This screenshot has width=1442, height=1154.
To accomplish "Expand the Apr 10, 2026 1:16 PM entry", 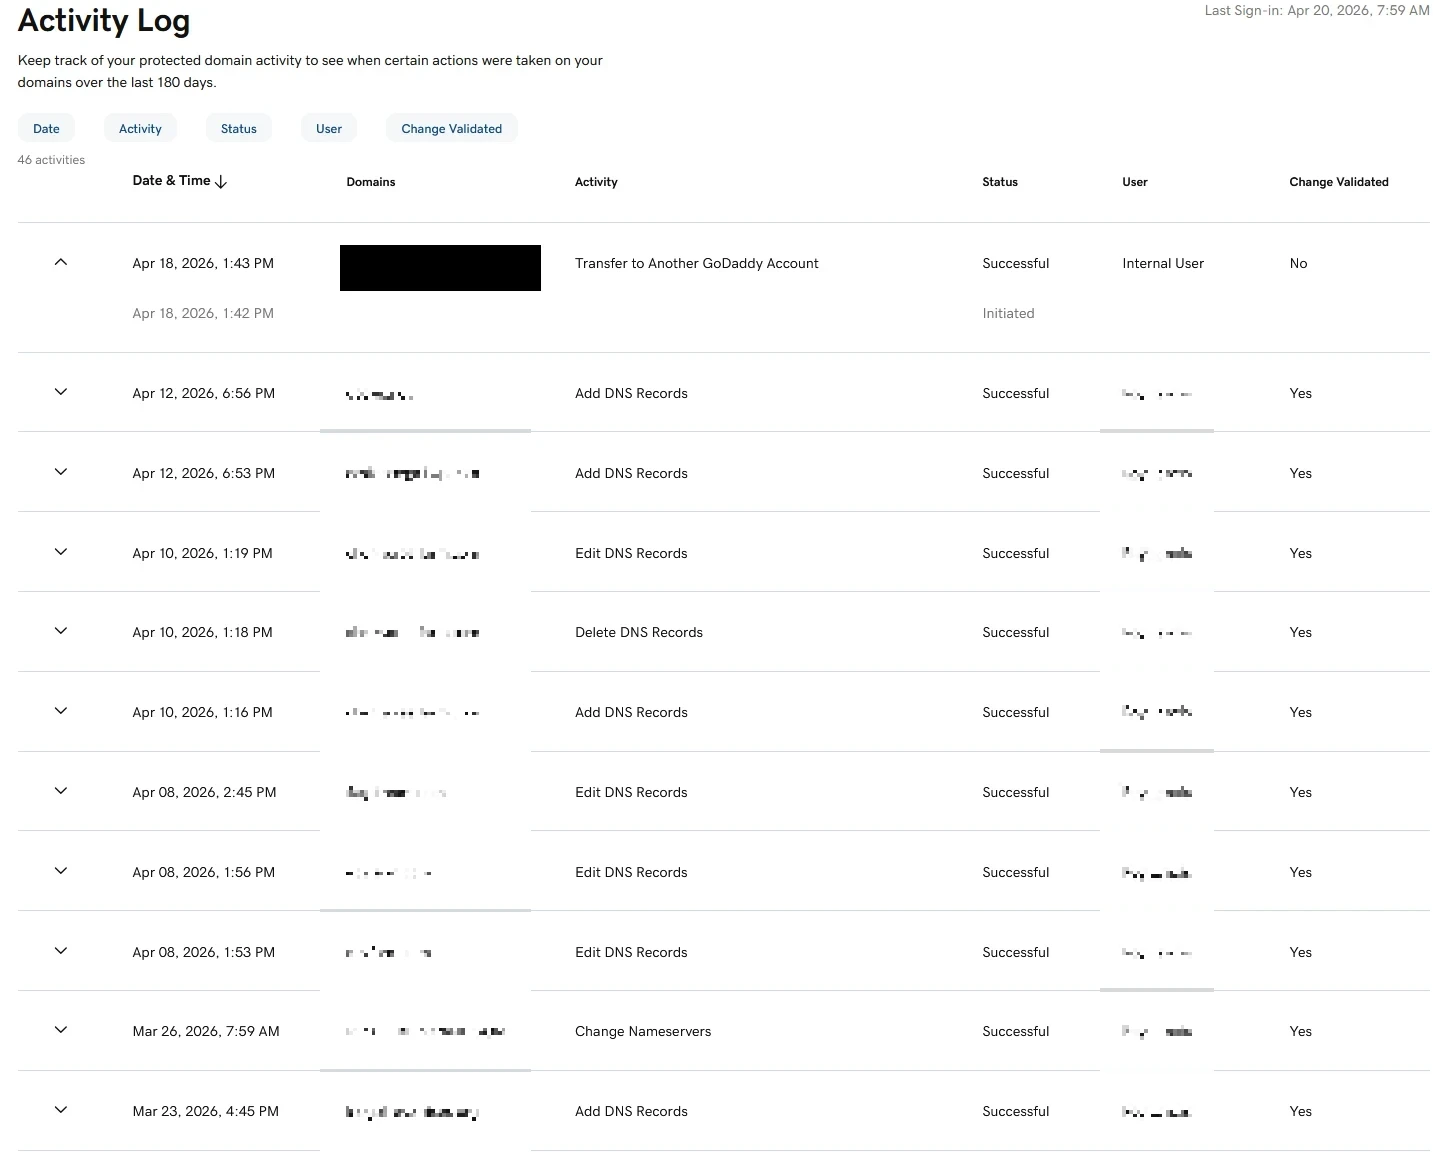I will click(x=61, y=711).
